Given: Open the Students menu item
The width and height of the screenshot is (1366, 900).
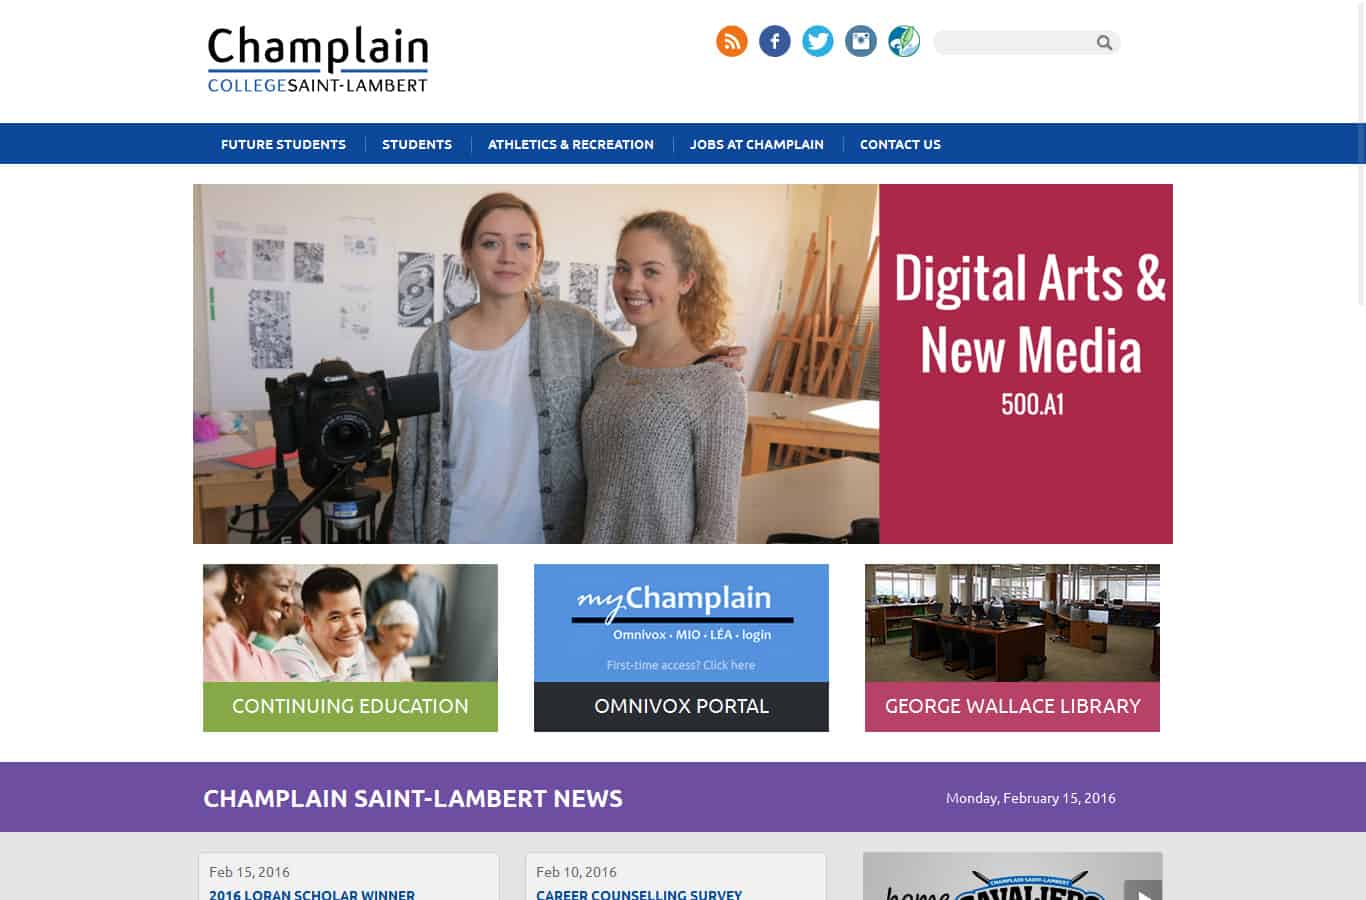Looking at the screenshot, I should pyautogui.click(x=417, y=144).
